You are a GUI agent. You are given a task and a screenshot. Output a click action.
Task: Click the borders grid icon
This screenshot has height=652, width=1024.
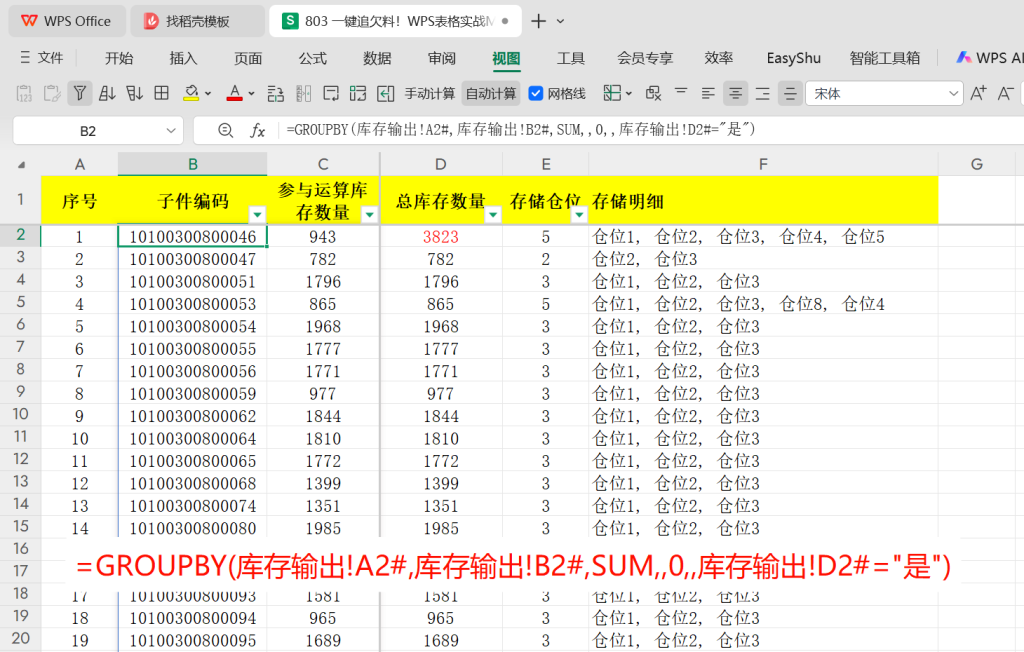click(x=161, y=93)
